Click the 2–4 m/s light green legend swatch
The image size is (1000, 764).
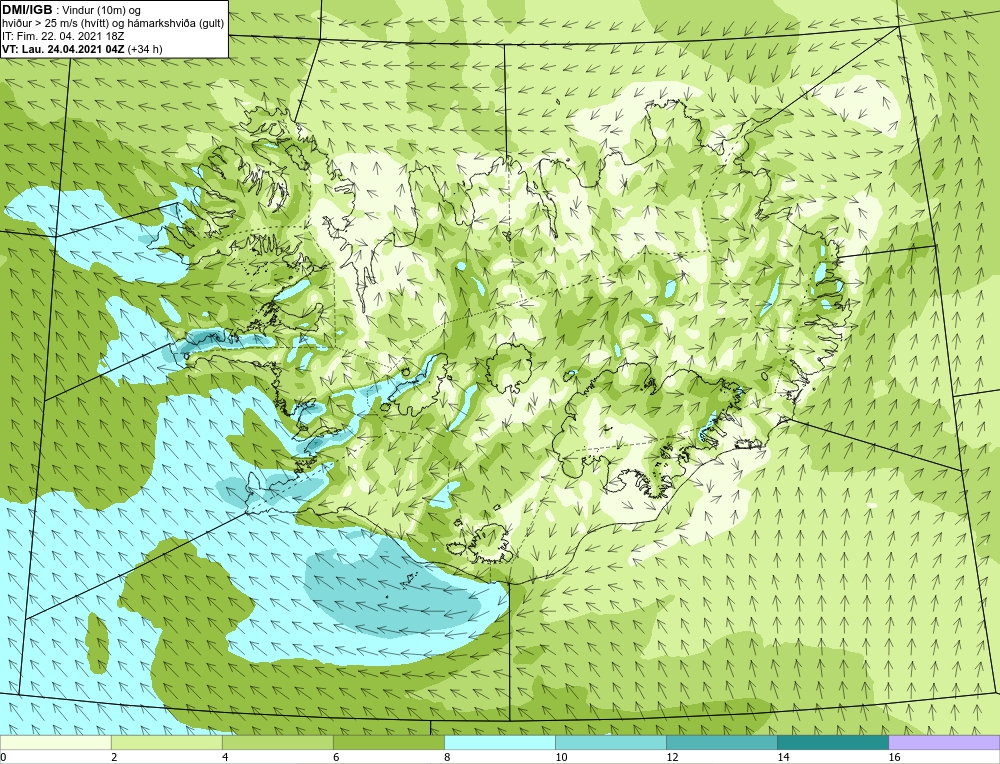pos(166,742)
